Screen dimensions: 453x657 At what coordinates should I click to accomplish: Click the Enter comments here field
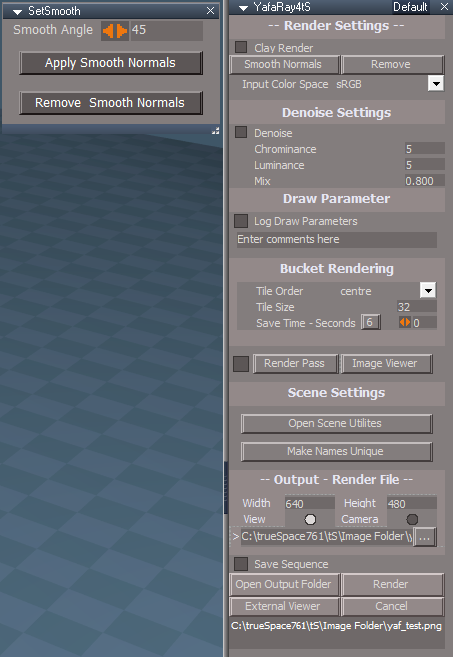pyautogui.click(x=337, y=240)
